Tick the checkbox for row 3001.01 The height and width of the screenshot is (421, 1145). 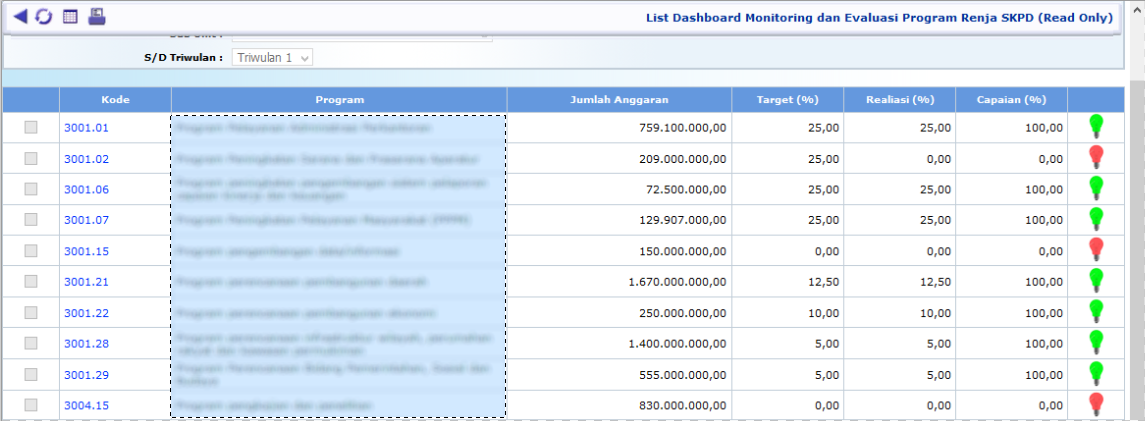[x=31, y=127]
